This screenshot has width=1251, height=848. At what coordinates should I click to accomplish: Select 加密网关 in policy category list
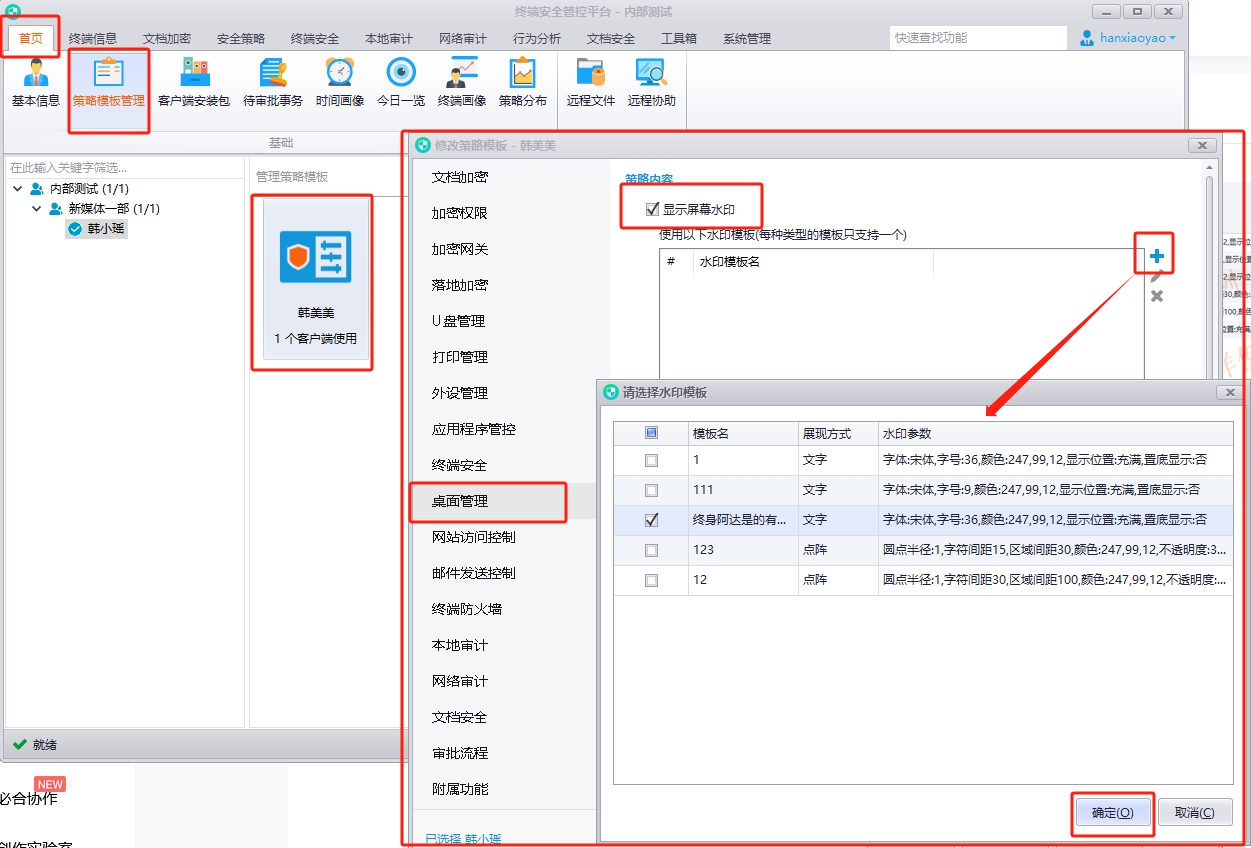pos(460,249)
